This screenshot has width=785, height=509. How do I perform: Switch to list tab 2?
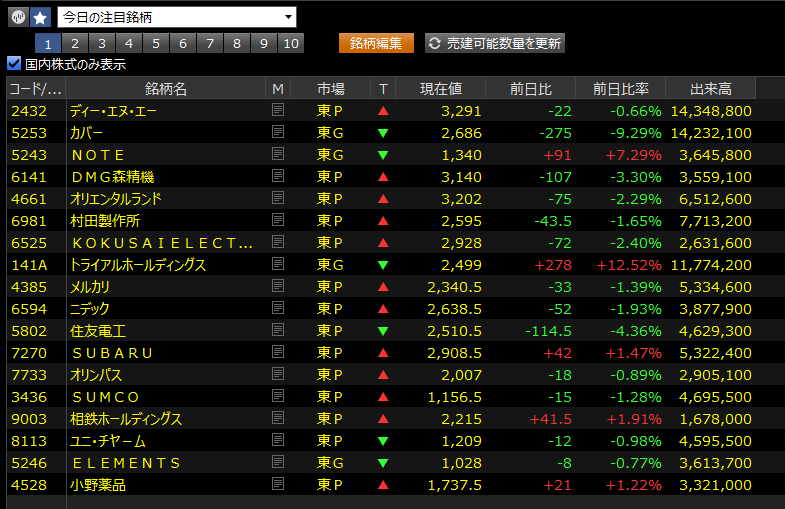(75, 44)
